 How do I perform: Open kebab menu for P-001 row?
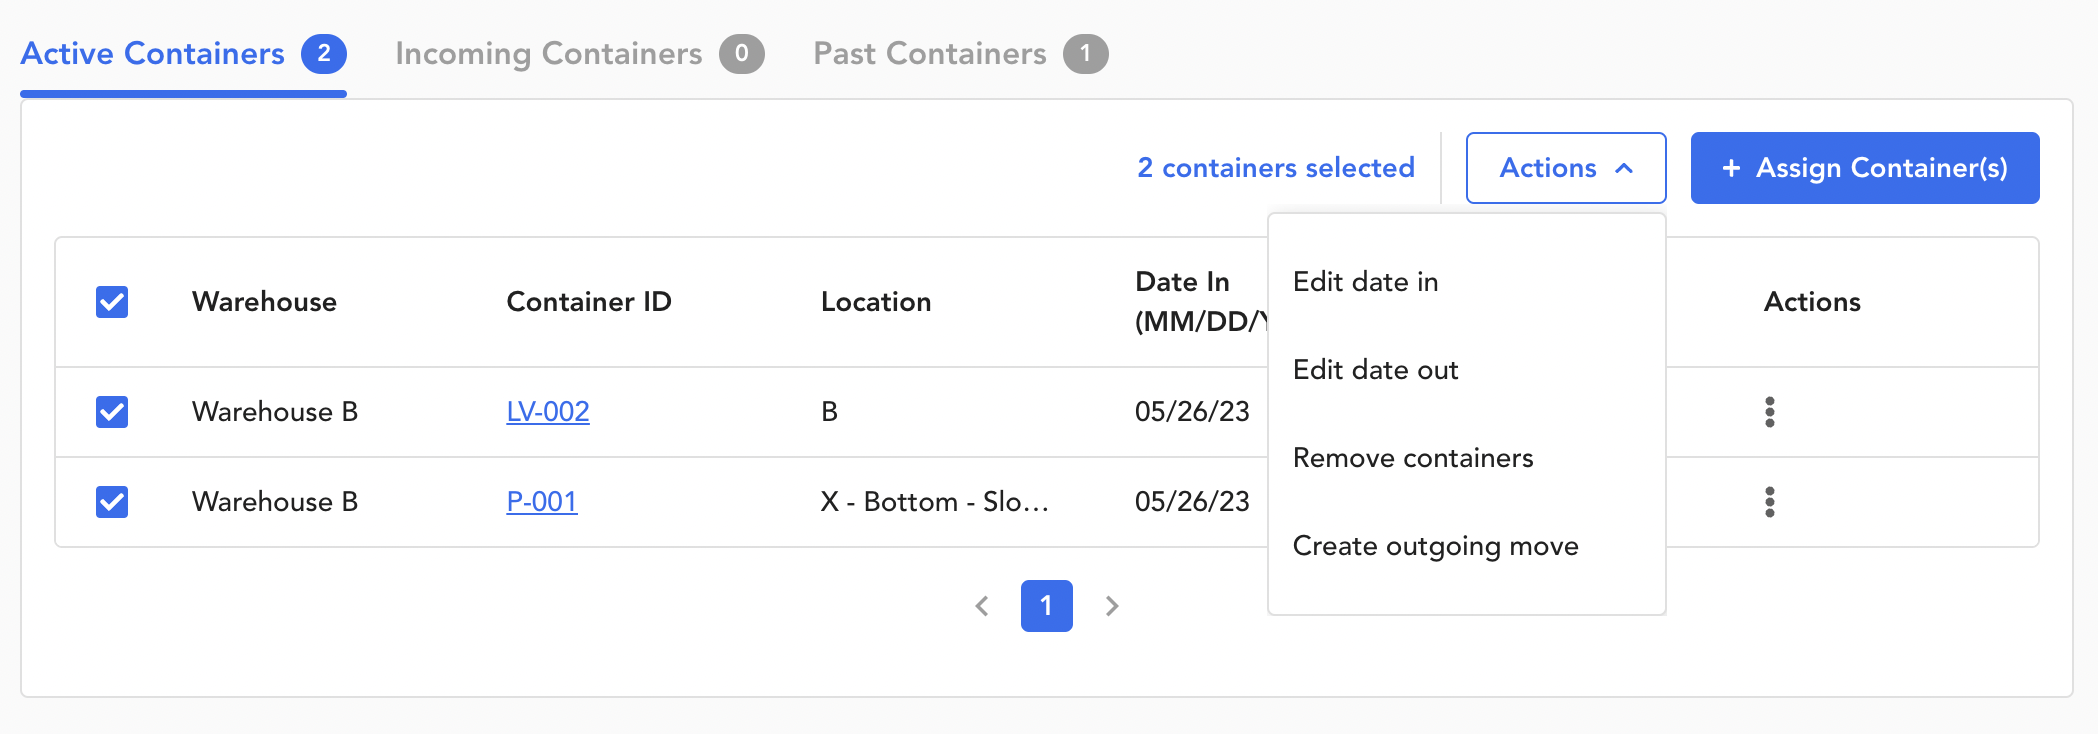[1769, 502]
